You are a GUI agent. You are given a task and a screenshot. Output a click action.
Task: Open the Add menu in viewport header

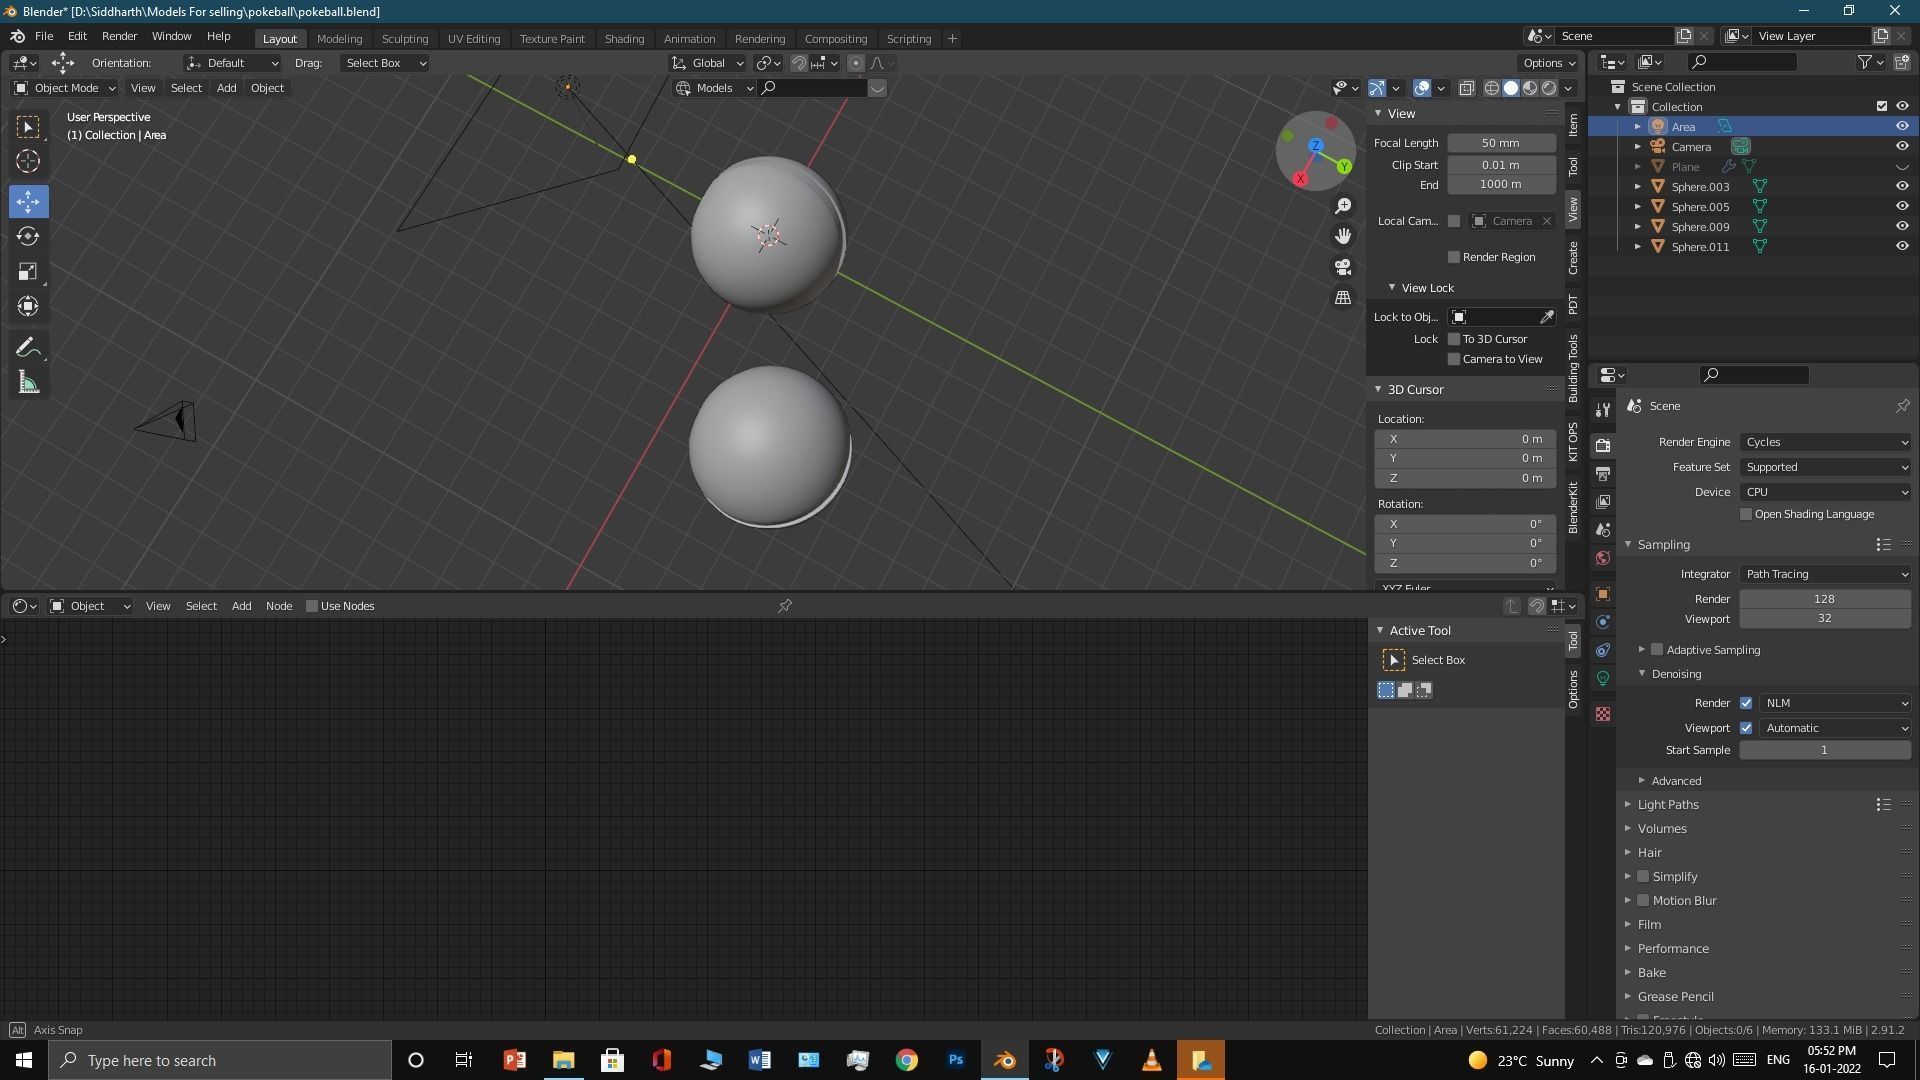pyautogui.click(x=227, y=88)
